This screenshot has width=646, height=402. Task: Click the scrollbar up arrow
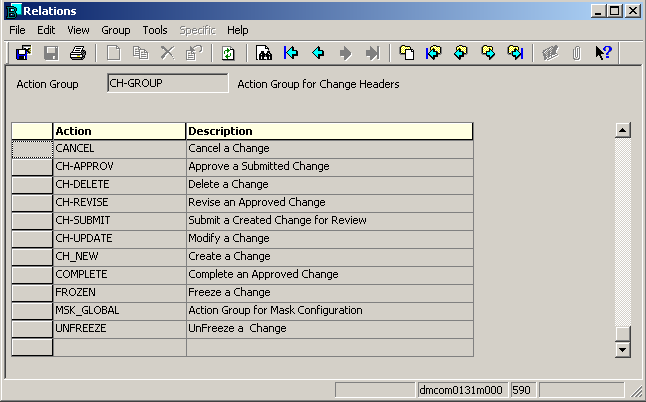[x=622, y=131]
